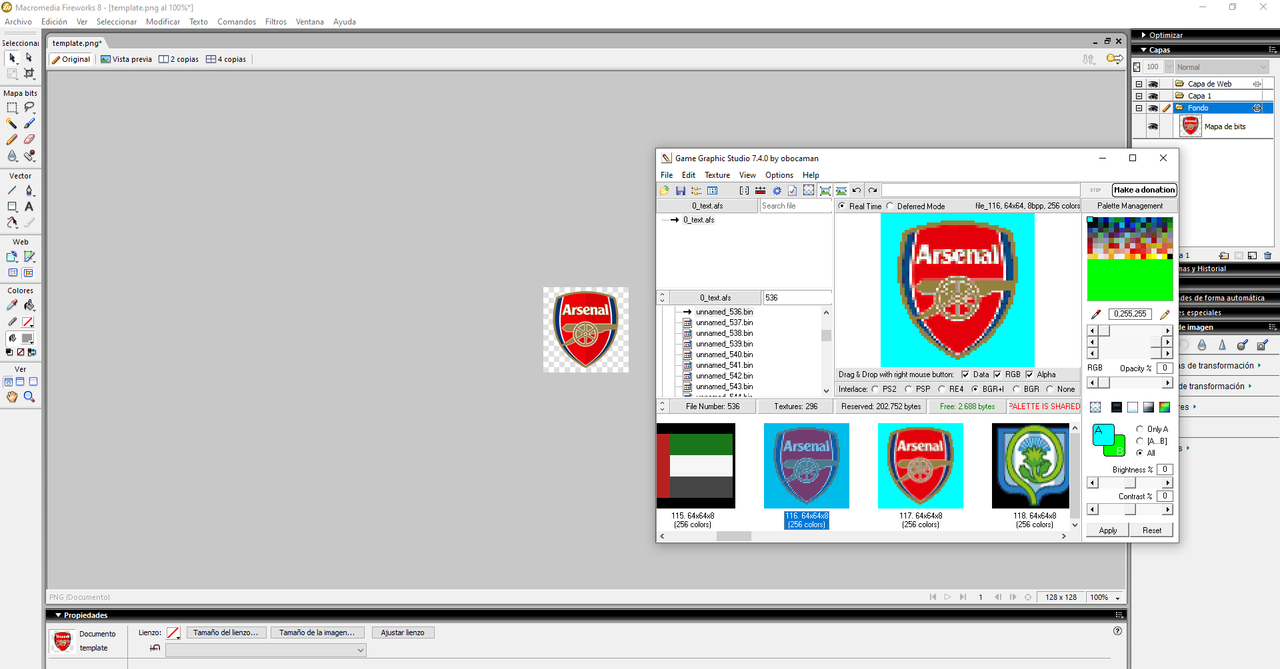Click Reset button in palette panel
This screenshot has width=1280, height=669.
pyautogui.click(x=1152, y=530)
